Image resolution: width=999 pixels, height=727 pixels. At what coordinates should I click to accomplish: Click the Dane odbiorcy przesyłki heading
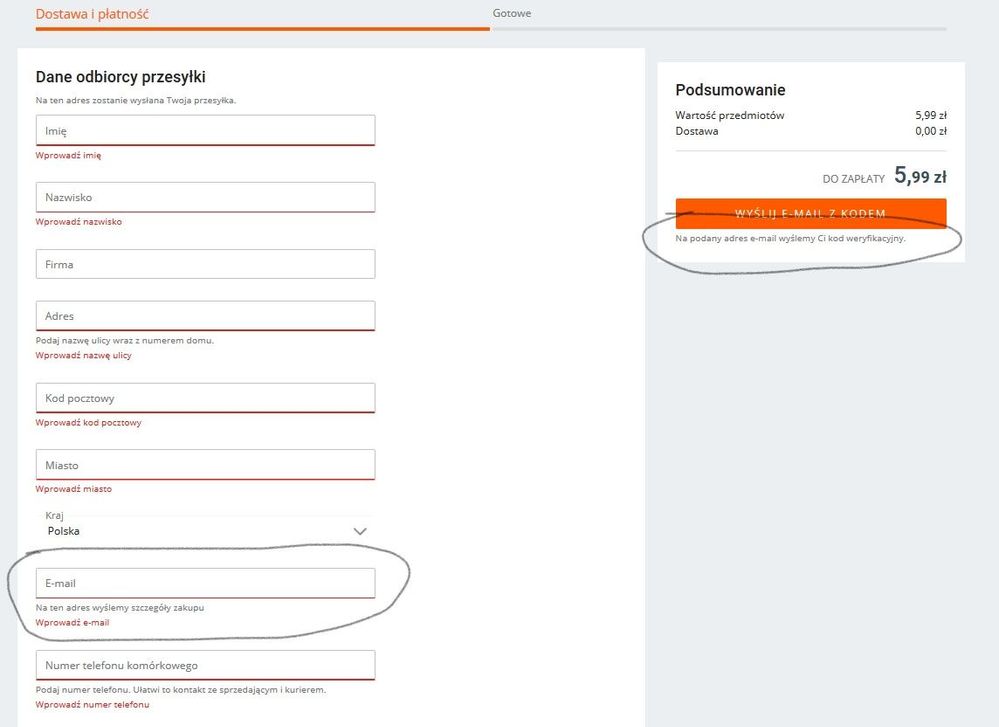coord(121,77)
